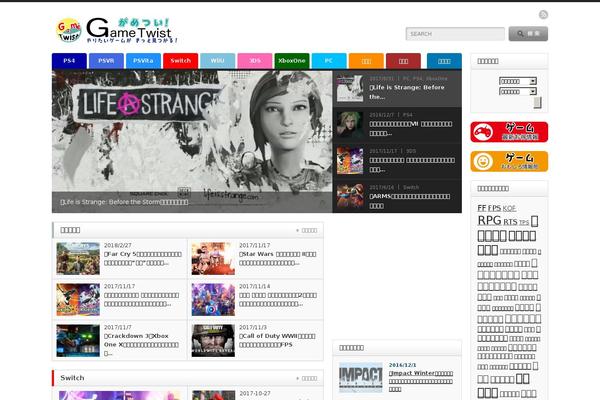Screen dimensions: 600x400
Task: Open the PSVita category tab
Action: [x=143, y=61]
